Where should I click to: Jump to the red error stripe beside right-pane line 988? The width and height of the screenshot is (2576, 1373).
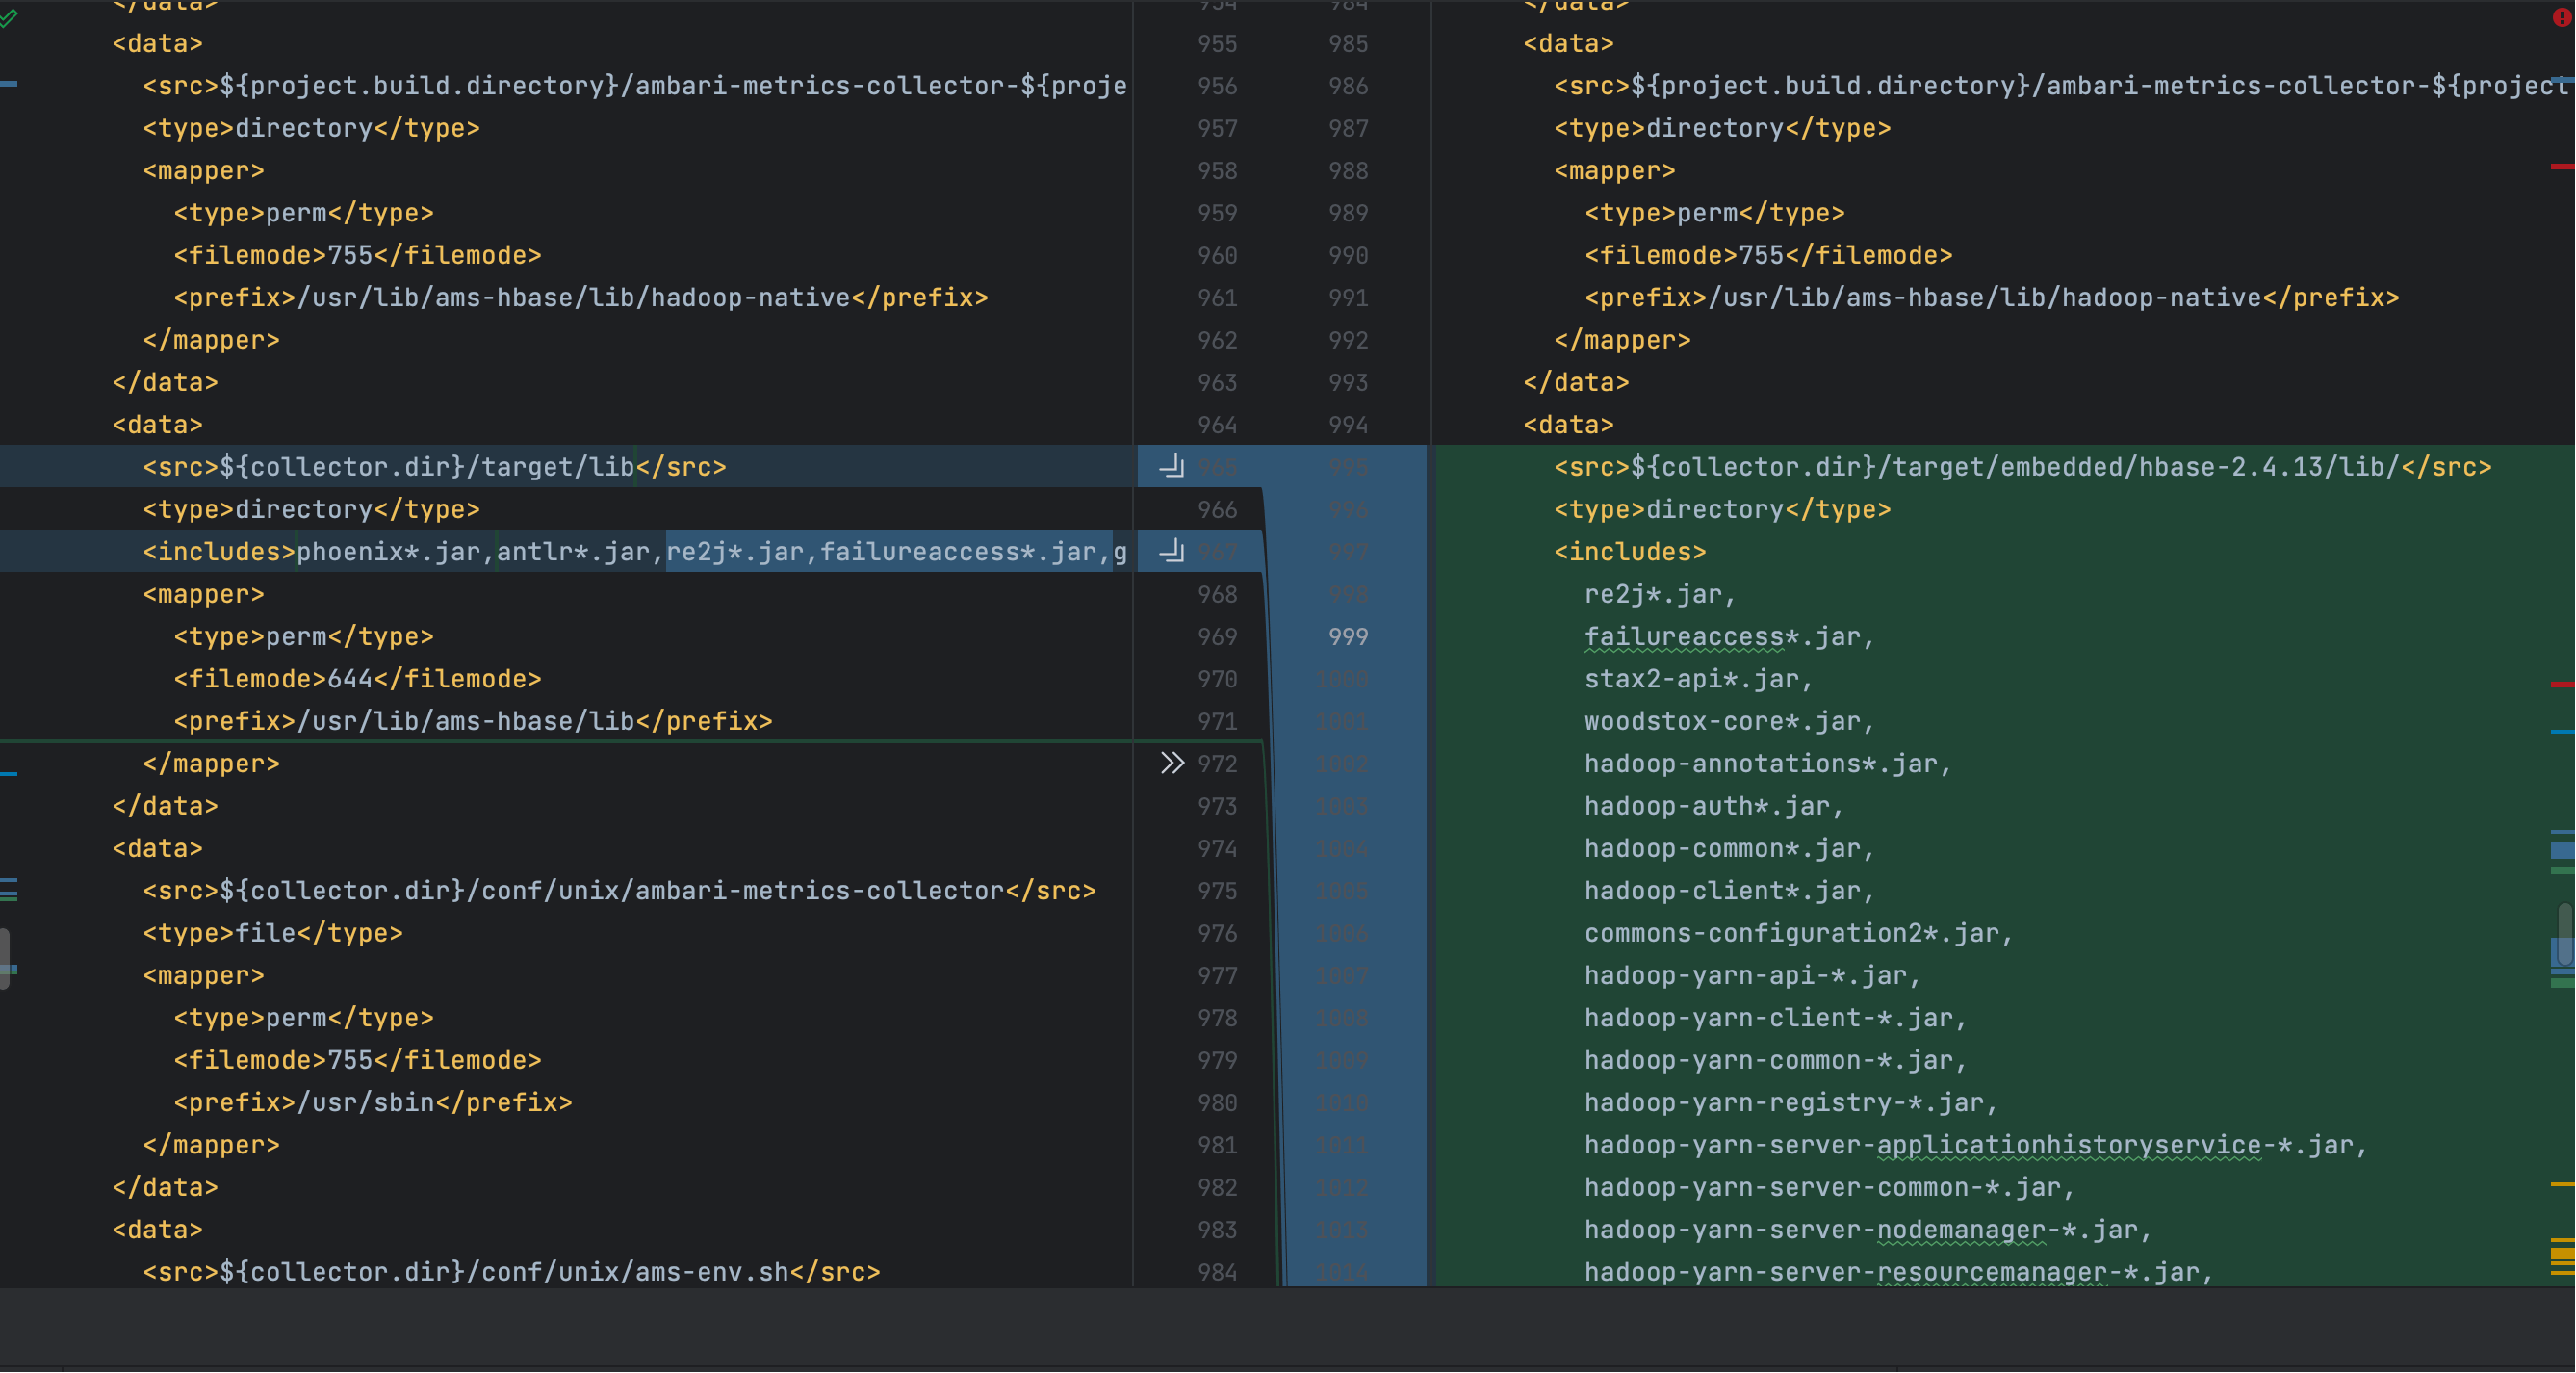[2562, 166]
